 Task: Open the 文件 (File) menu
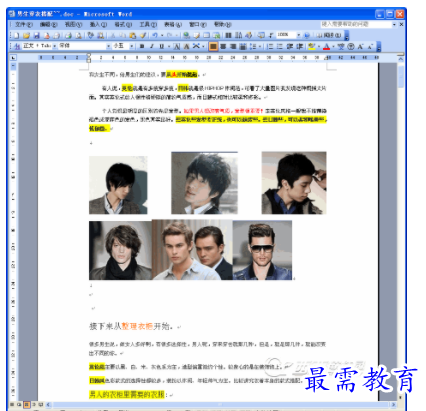(x=24, y=24)
